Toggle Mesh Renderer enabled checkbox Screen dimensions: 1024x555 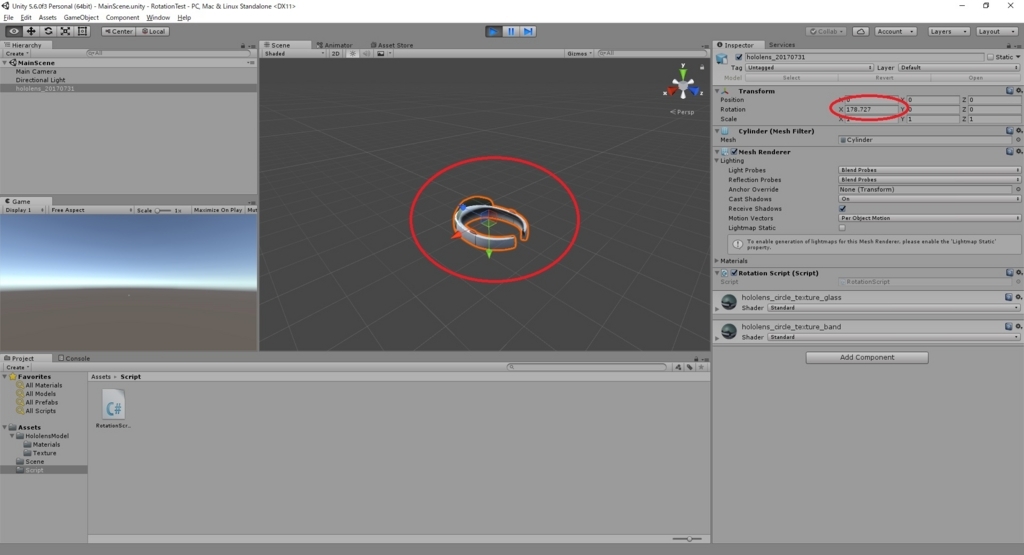click(x=734, y=151)
